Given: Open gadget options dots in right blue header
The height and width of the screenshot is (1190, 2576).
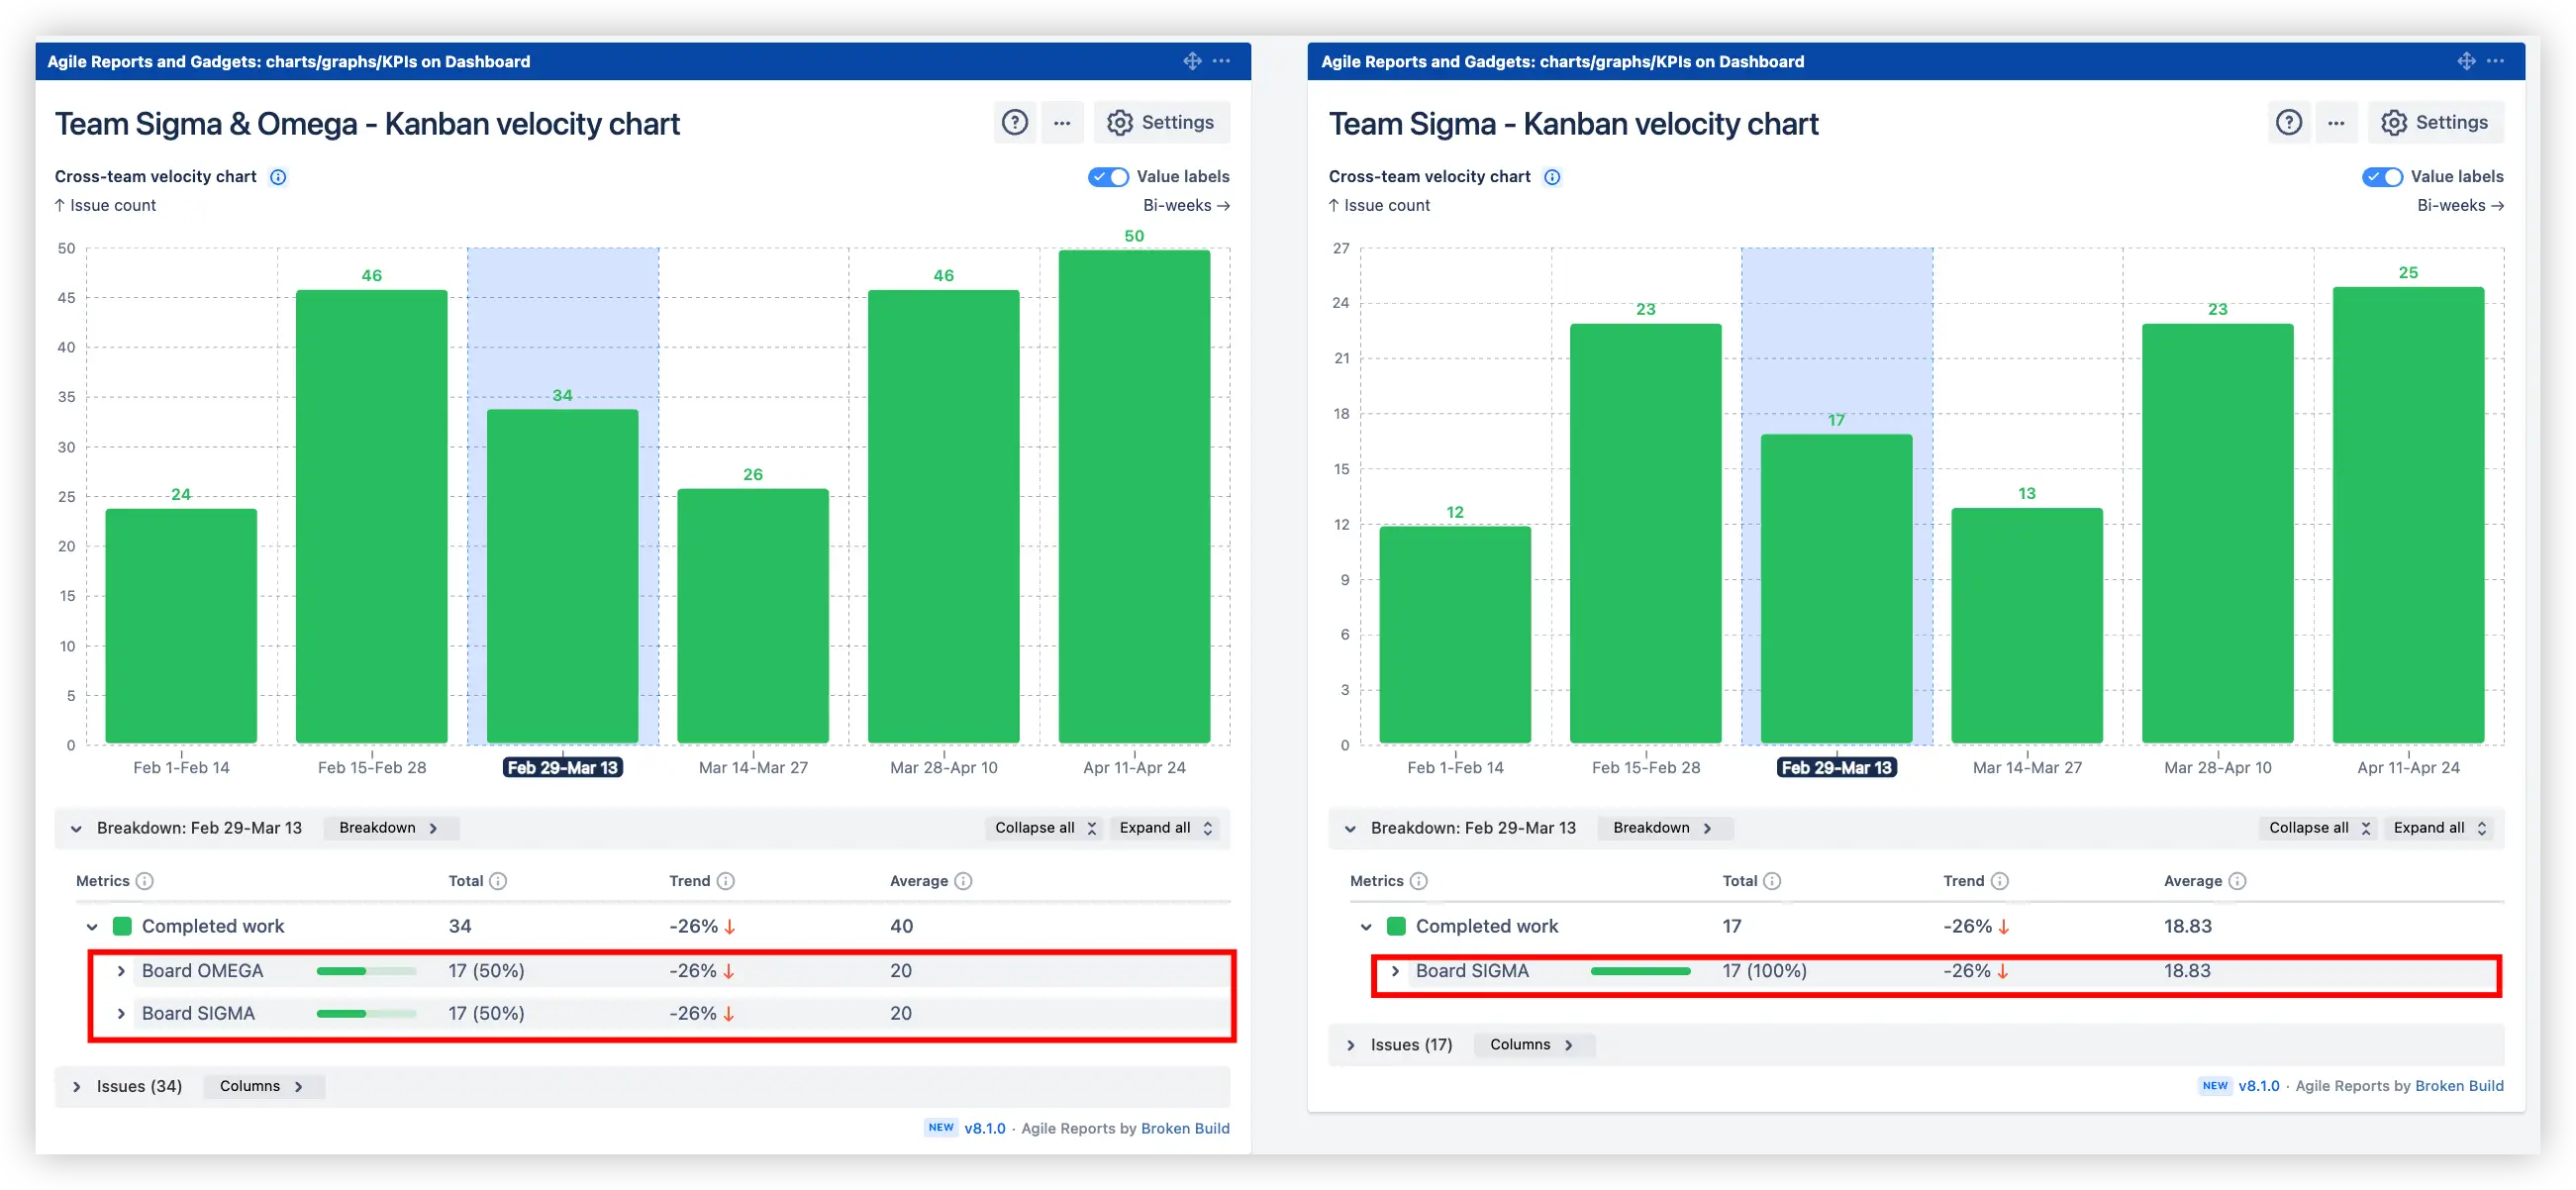Looking at the screenshot, I should coord(2495,61).
